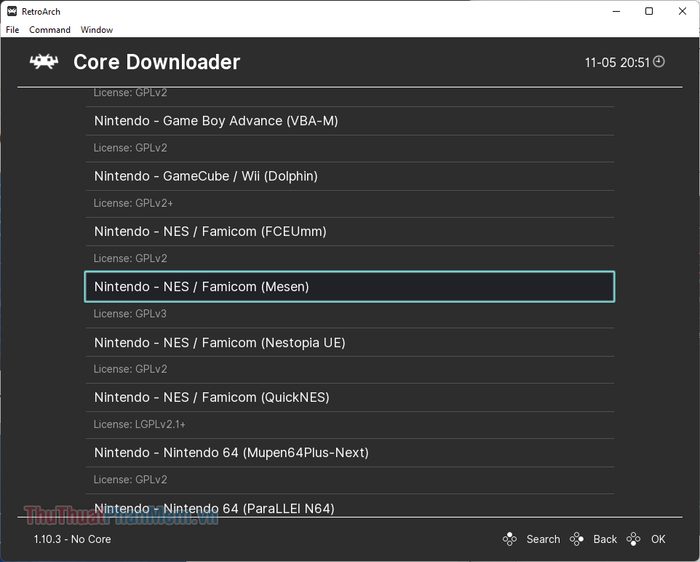Click the 11-05 20:51 date and time
700x562 pixels.
pos(617,62)
